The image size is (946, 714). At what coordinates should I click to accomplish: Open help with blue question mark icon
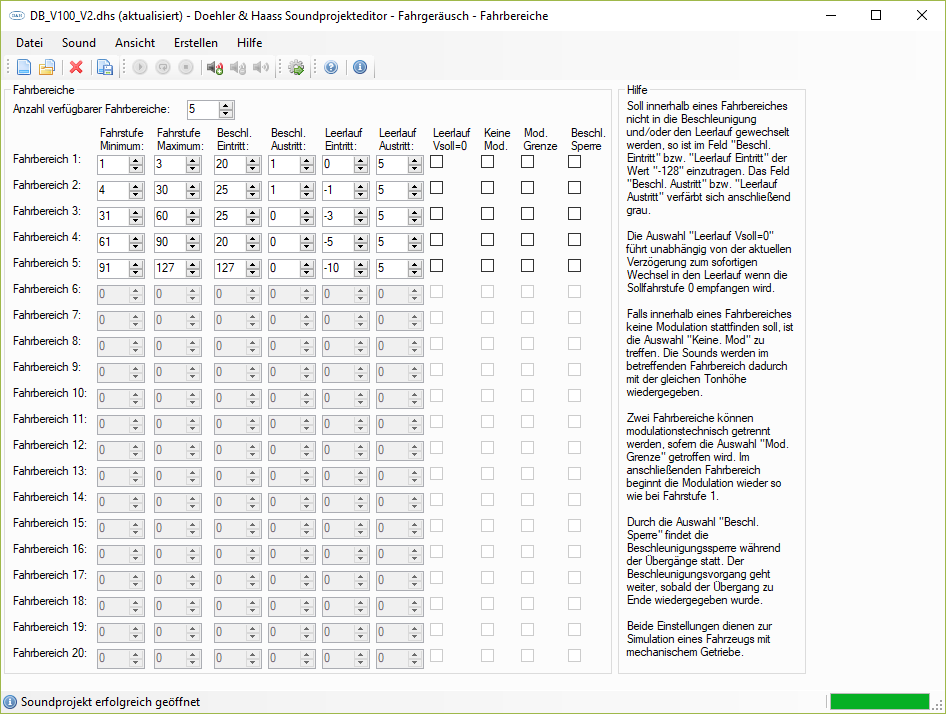coord(331,67)
